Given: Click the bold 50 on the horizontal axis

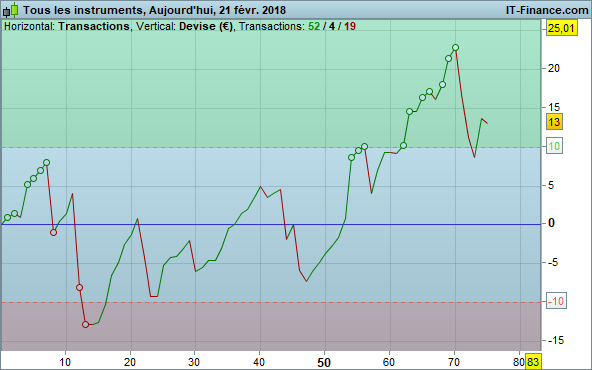Looking at the screenshot, I should click(x=324, y=362).
